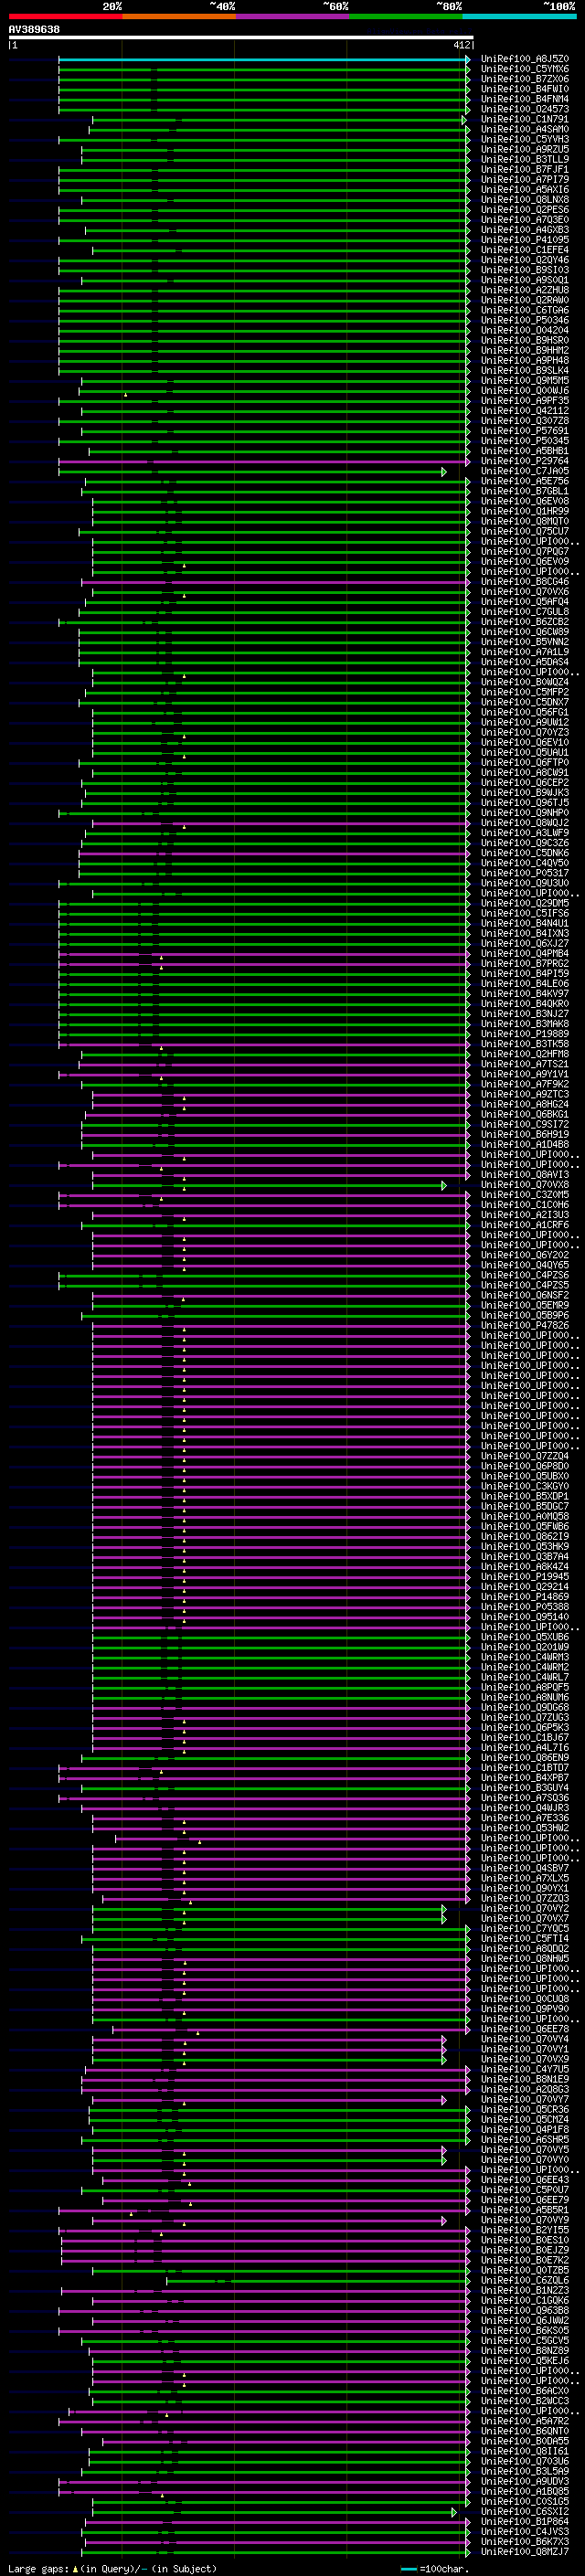
Task: Click the UniRef100_B9SLK4 label
Action: point(525,371)
